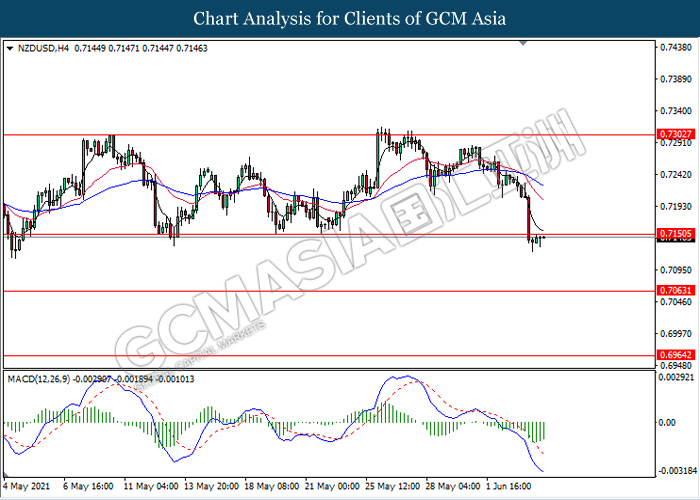Click the triangle arrow beside NZDUSD,H4
Screen dimensions: 700x500
click(x=9, y=47)
